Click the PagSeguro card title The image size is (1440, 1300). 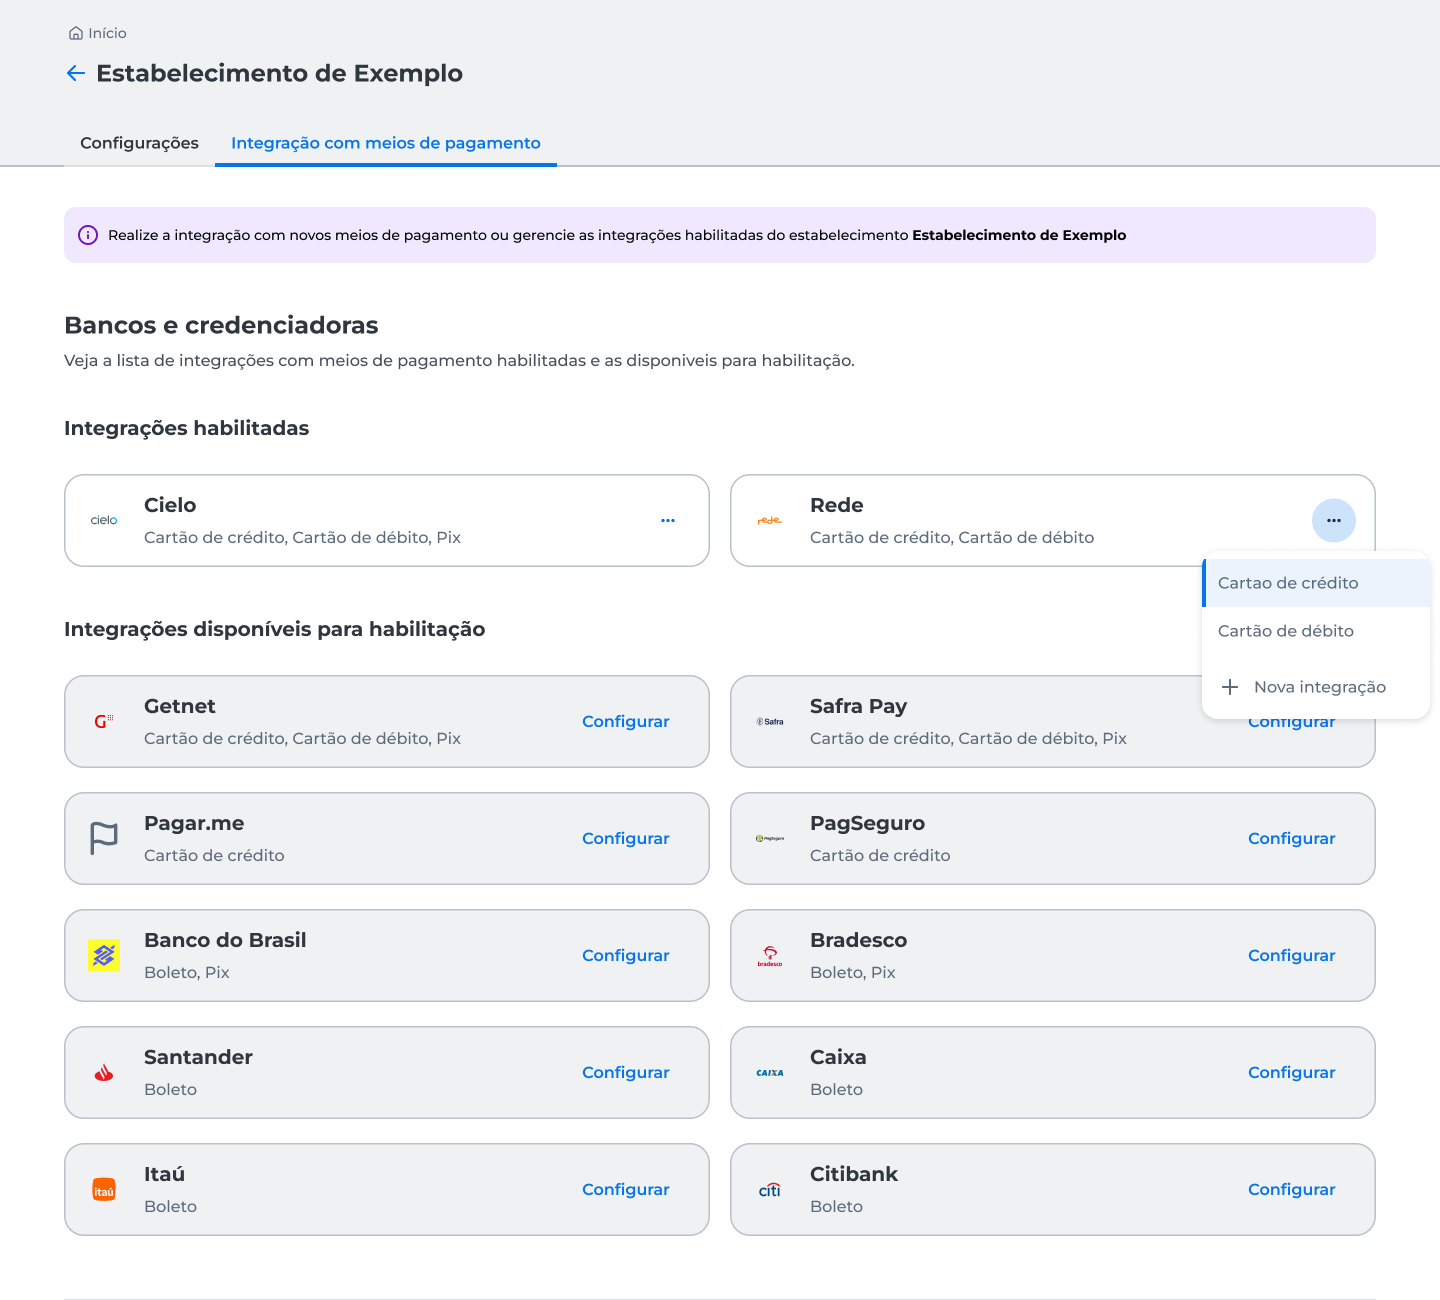point(867,823)
